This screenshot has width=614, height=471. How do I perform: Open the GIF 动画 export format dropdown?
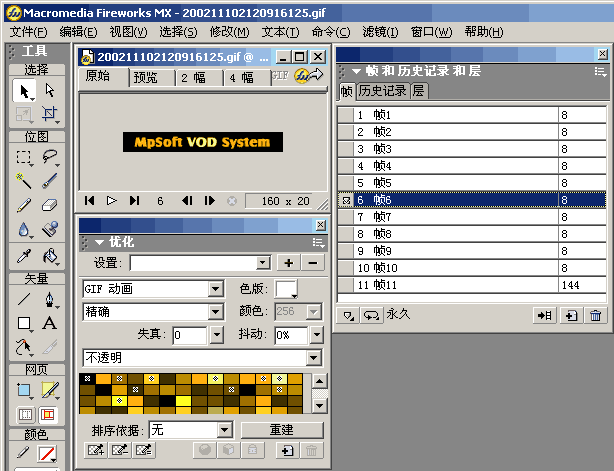[216, 289]
